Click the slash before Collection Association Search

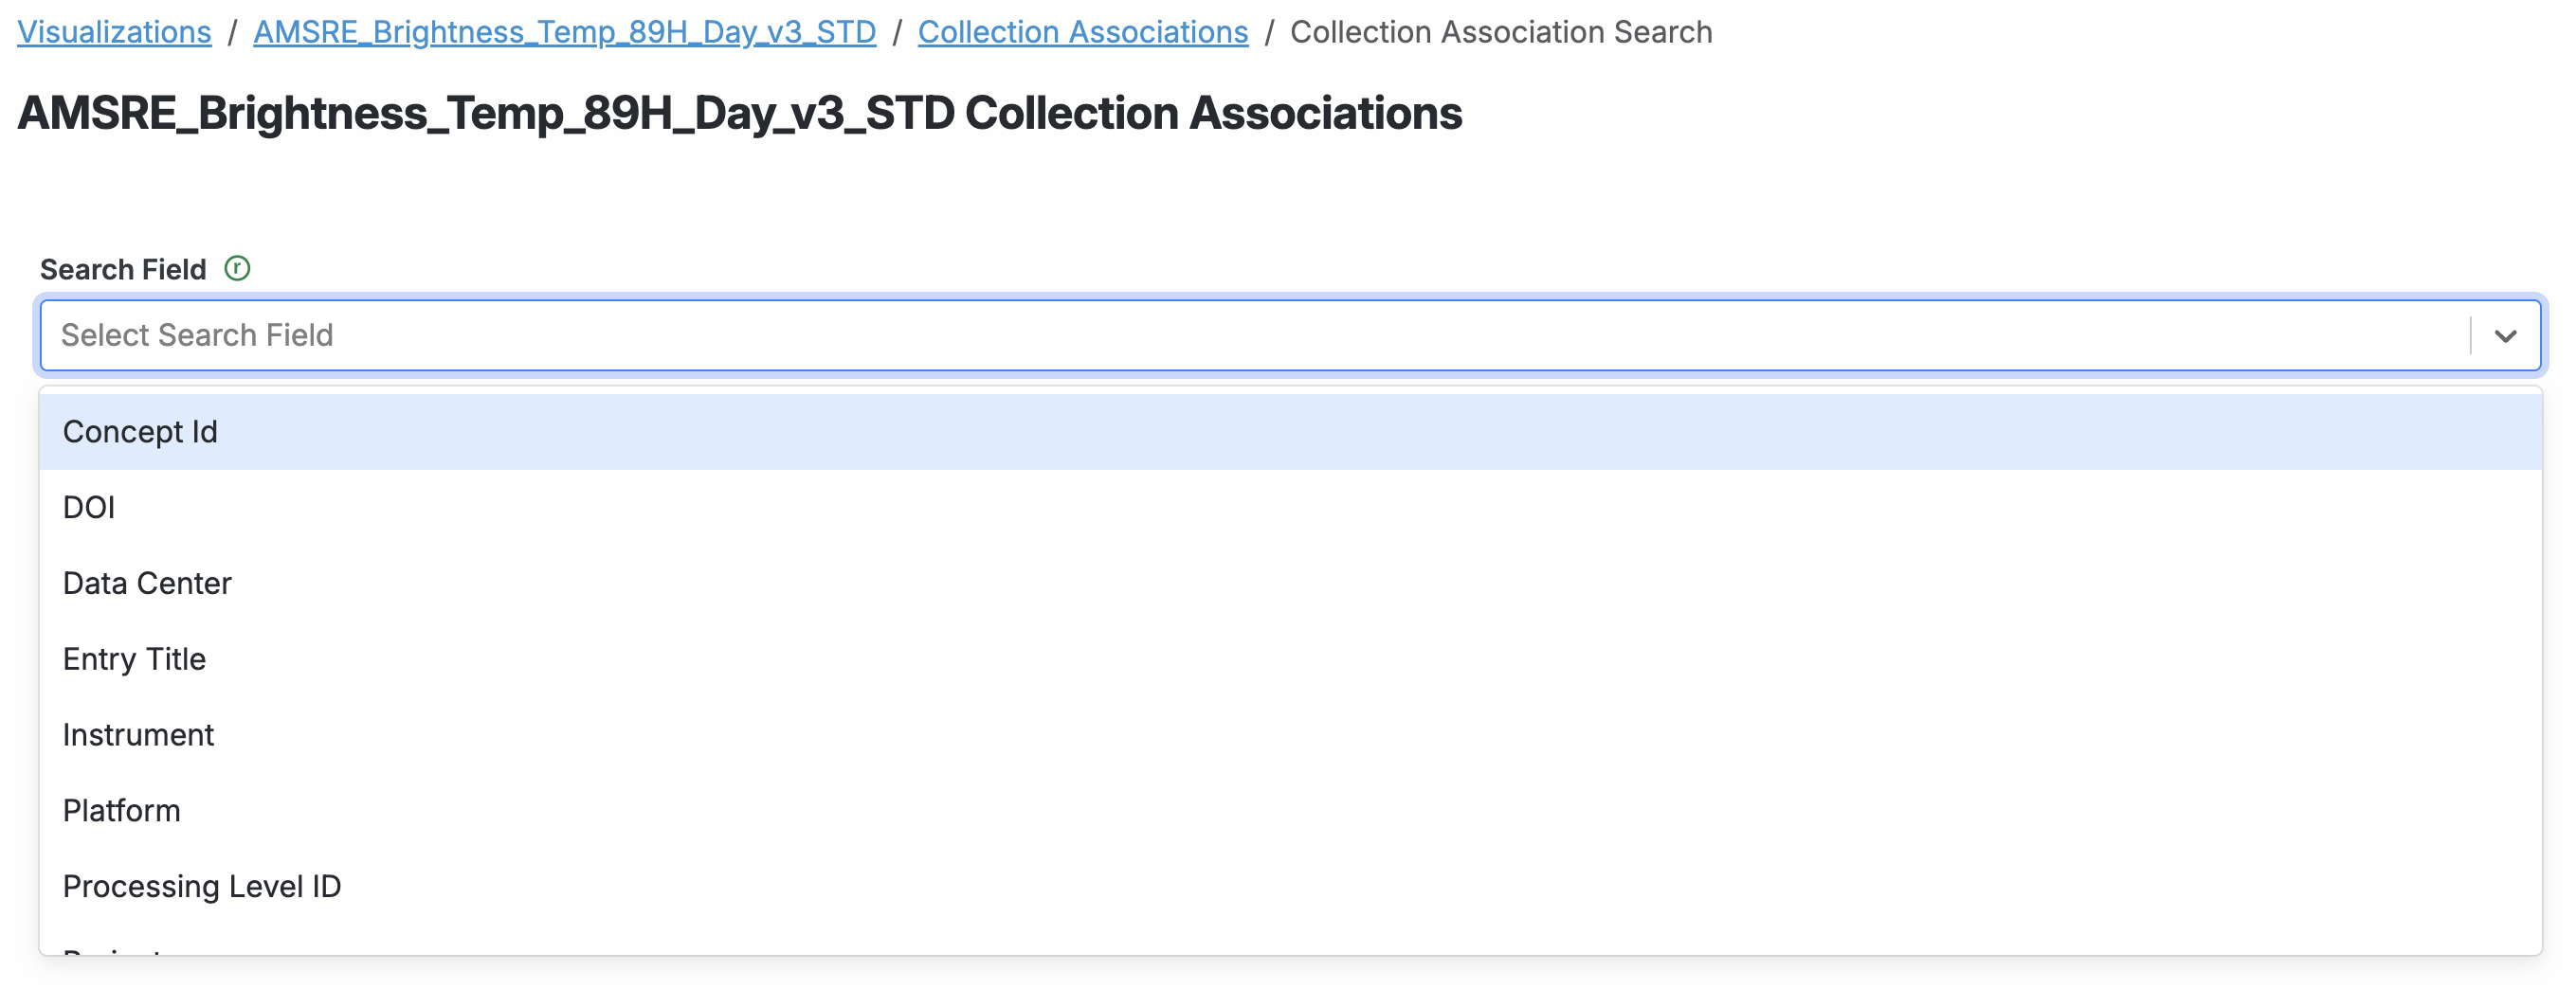coord(1269,32)
